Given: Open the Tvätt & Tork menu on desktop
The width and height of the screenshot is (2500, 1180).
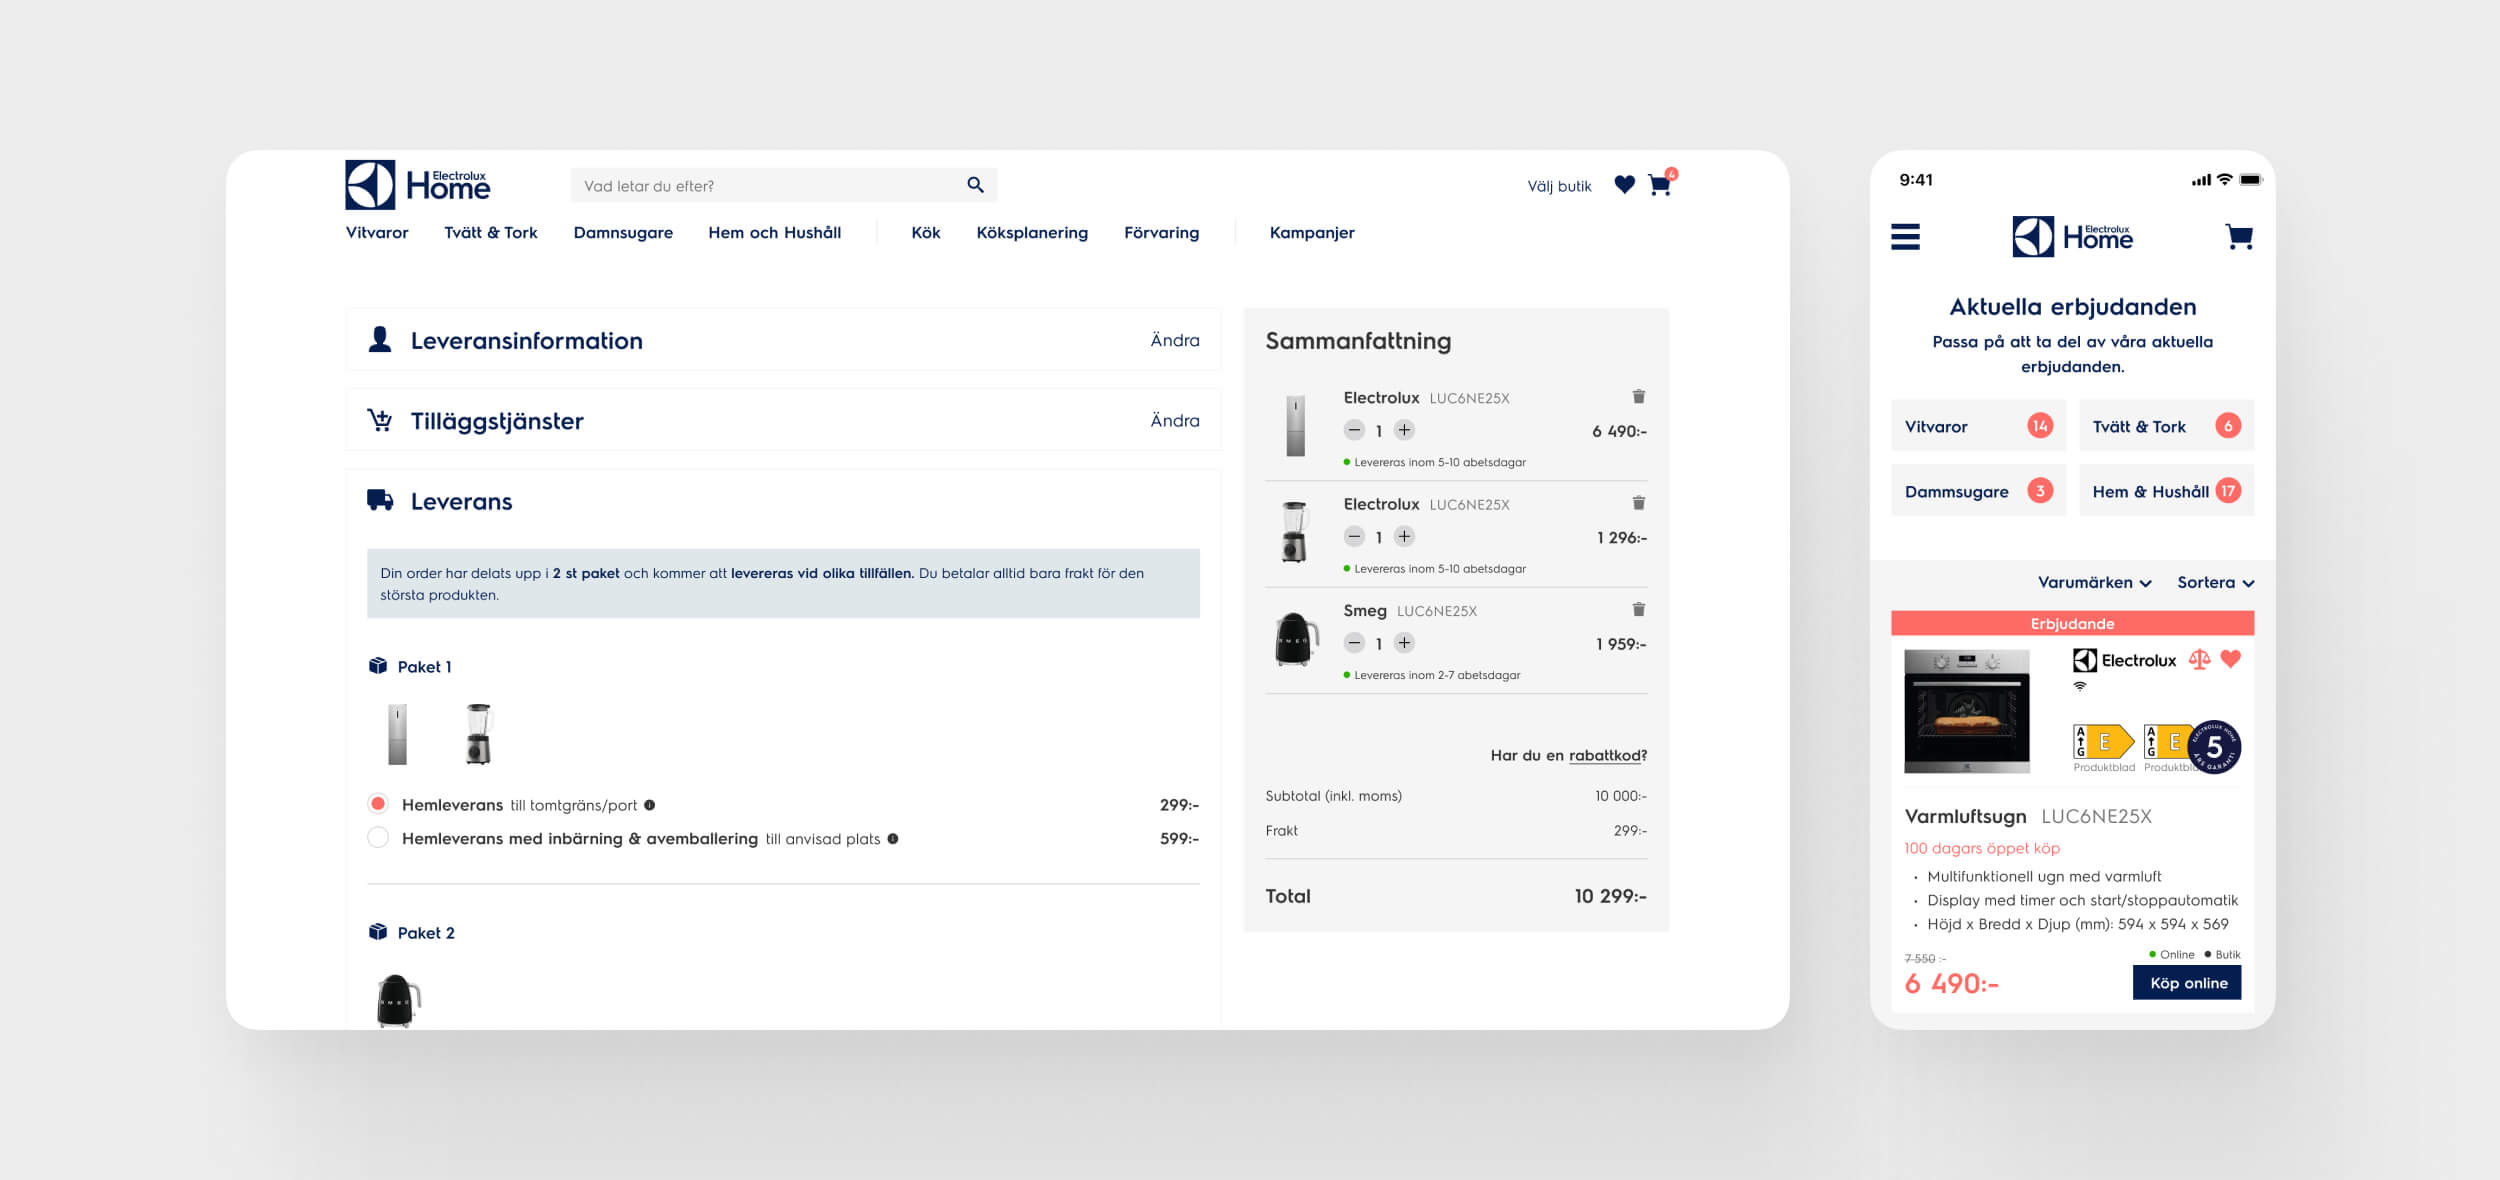Looking at the screenshot, I should [491, 232].
